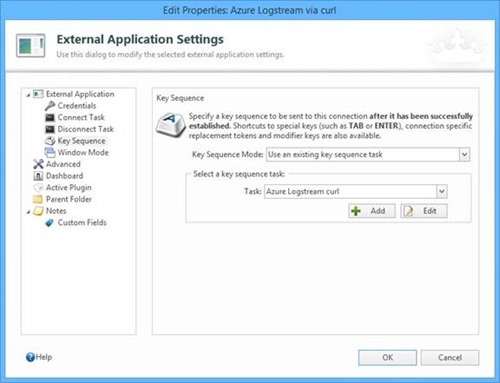Select the Disconnect Task tree item
The image size is (500, 383).
pos(85,129)
